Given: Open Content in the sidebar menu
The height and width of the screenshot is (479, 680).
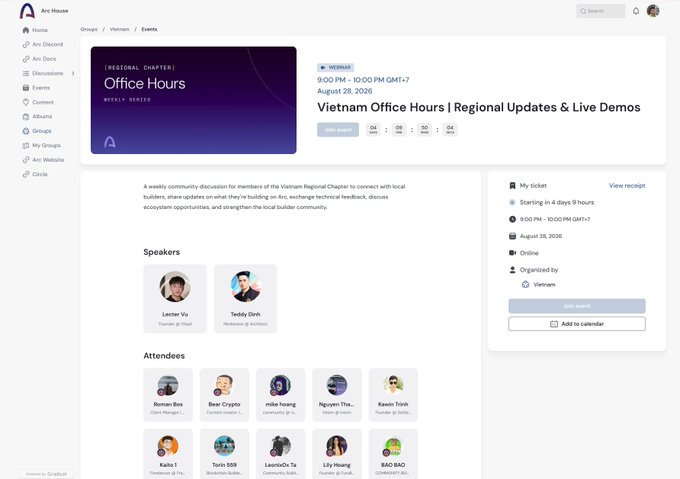Looking at the screenshot, I should click(x=43, y=102).
